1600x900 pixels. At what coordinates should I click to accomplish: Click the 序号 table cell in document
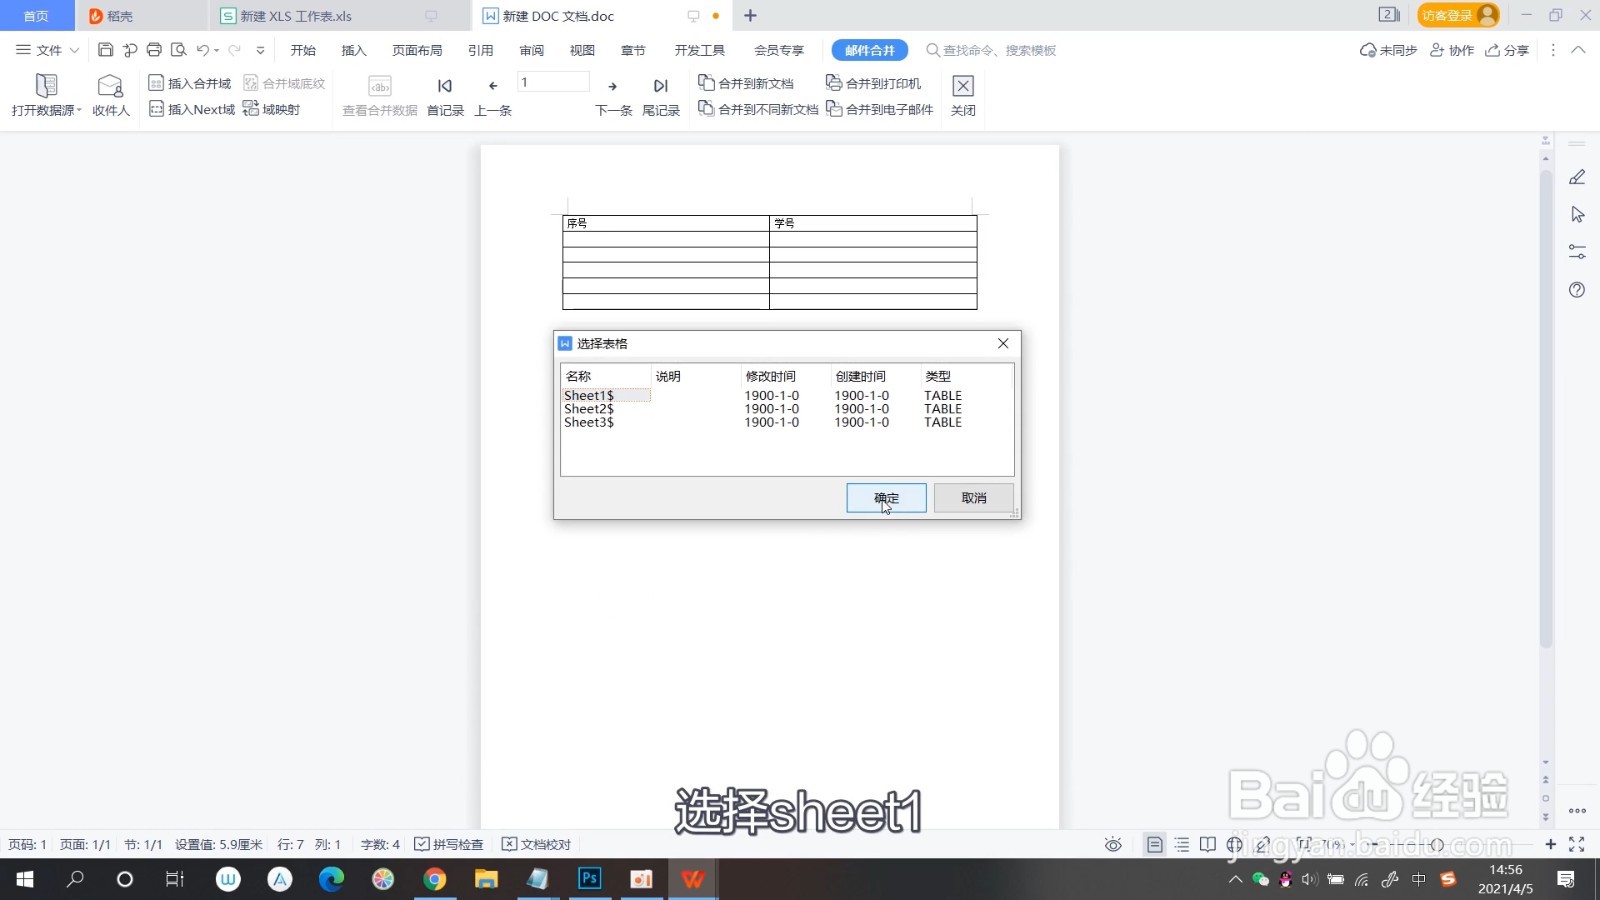click(x=666, y=223)
